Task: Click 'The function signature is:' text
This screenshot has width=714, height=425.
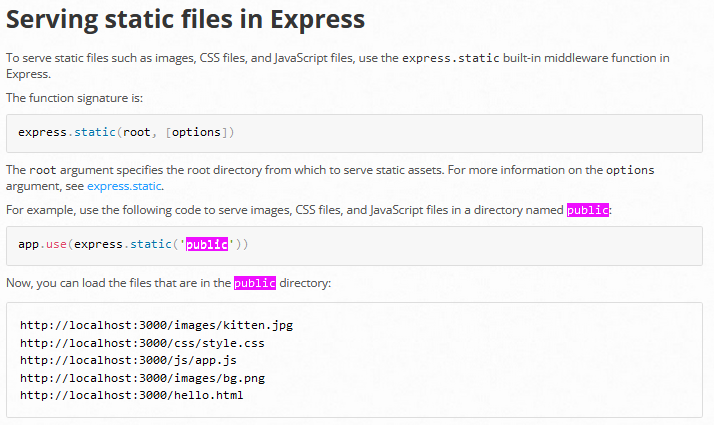Action: point(74,98)
